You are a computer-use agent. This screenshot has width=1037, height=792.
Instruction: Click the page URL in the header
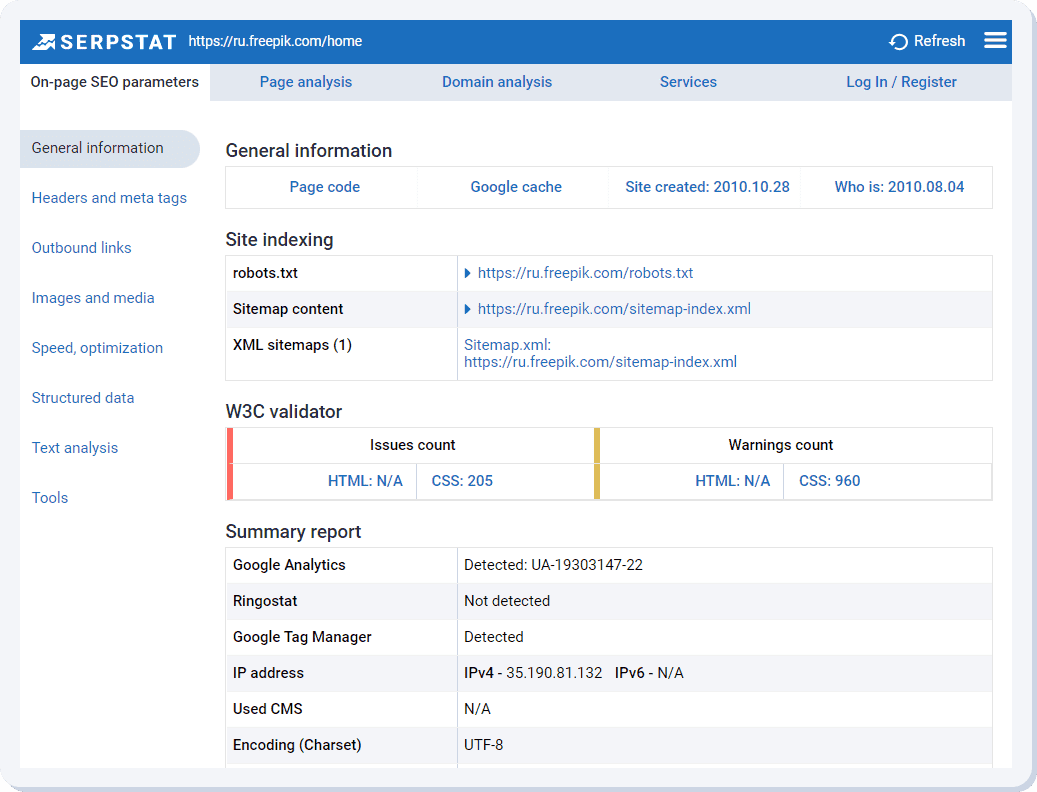(x=275, y=41)
